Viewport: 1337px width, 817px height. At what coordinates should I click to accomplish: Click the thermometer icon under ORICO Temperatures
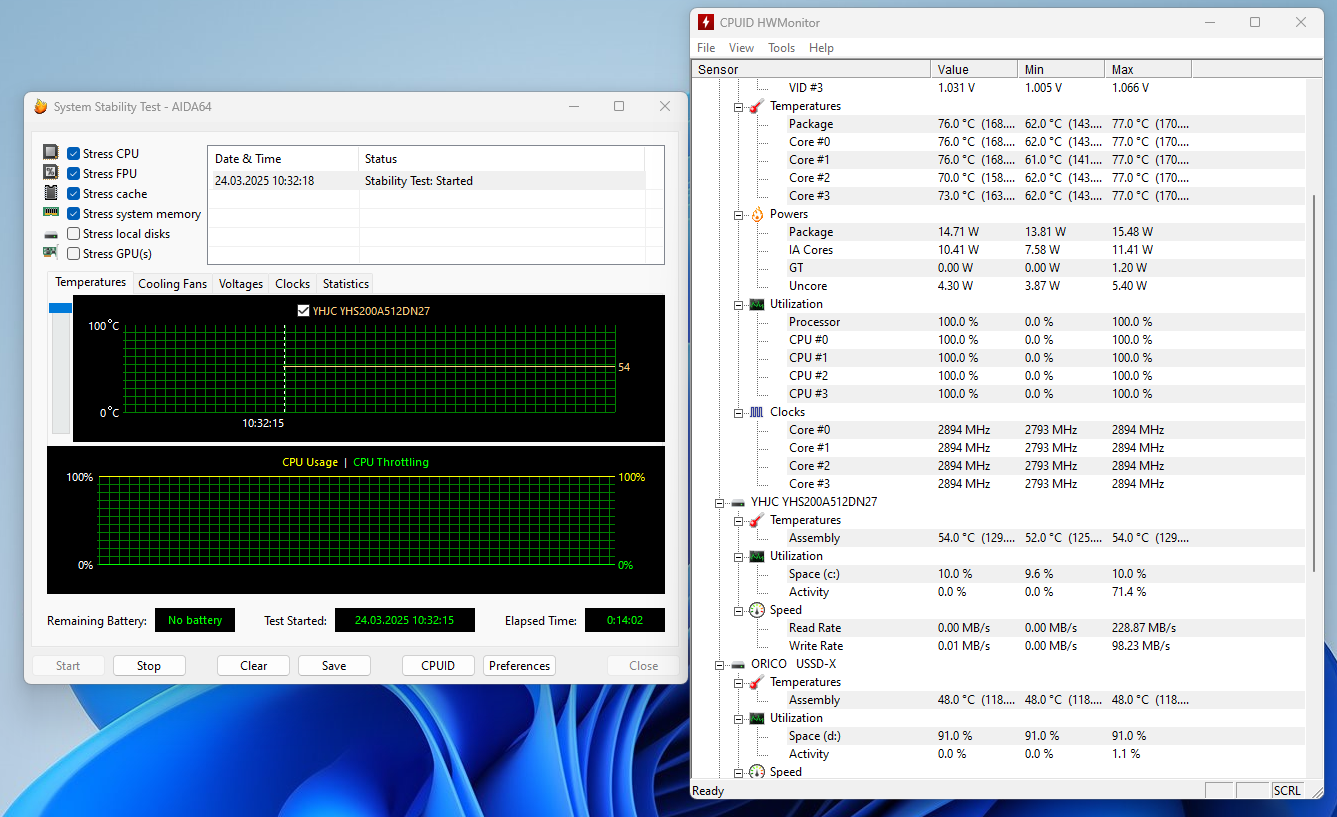(x=757, y=682)
